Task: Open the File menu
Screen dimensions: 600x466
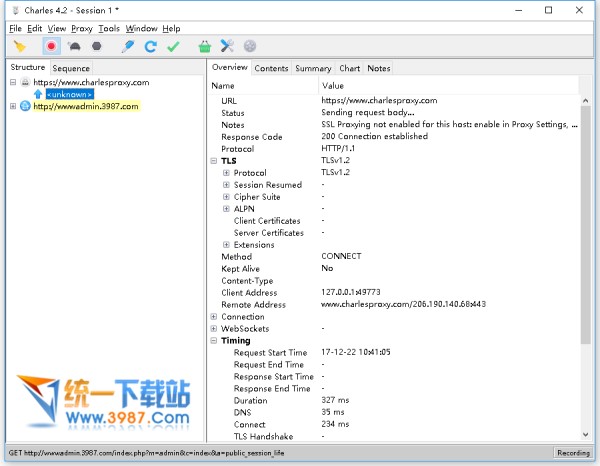Action: tap(15, 28)
